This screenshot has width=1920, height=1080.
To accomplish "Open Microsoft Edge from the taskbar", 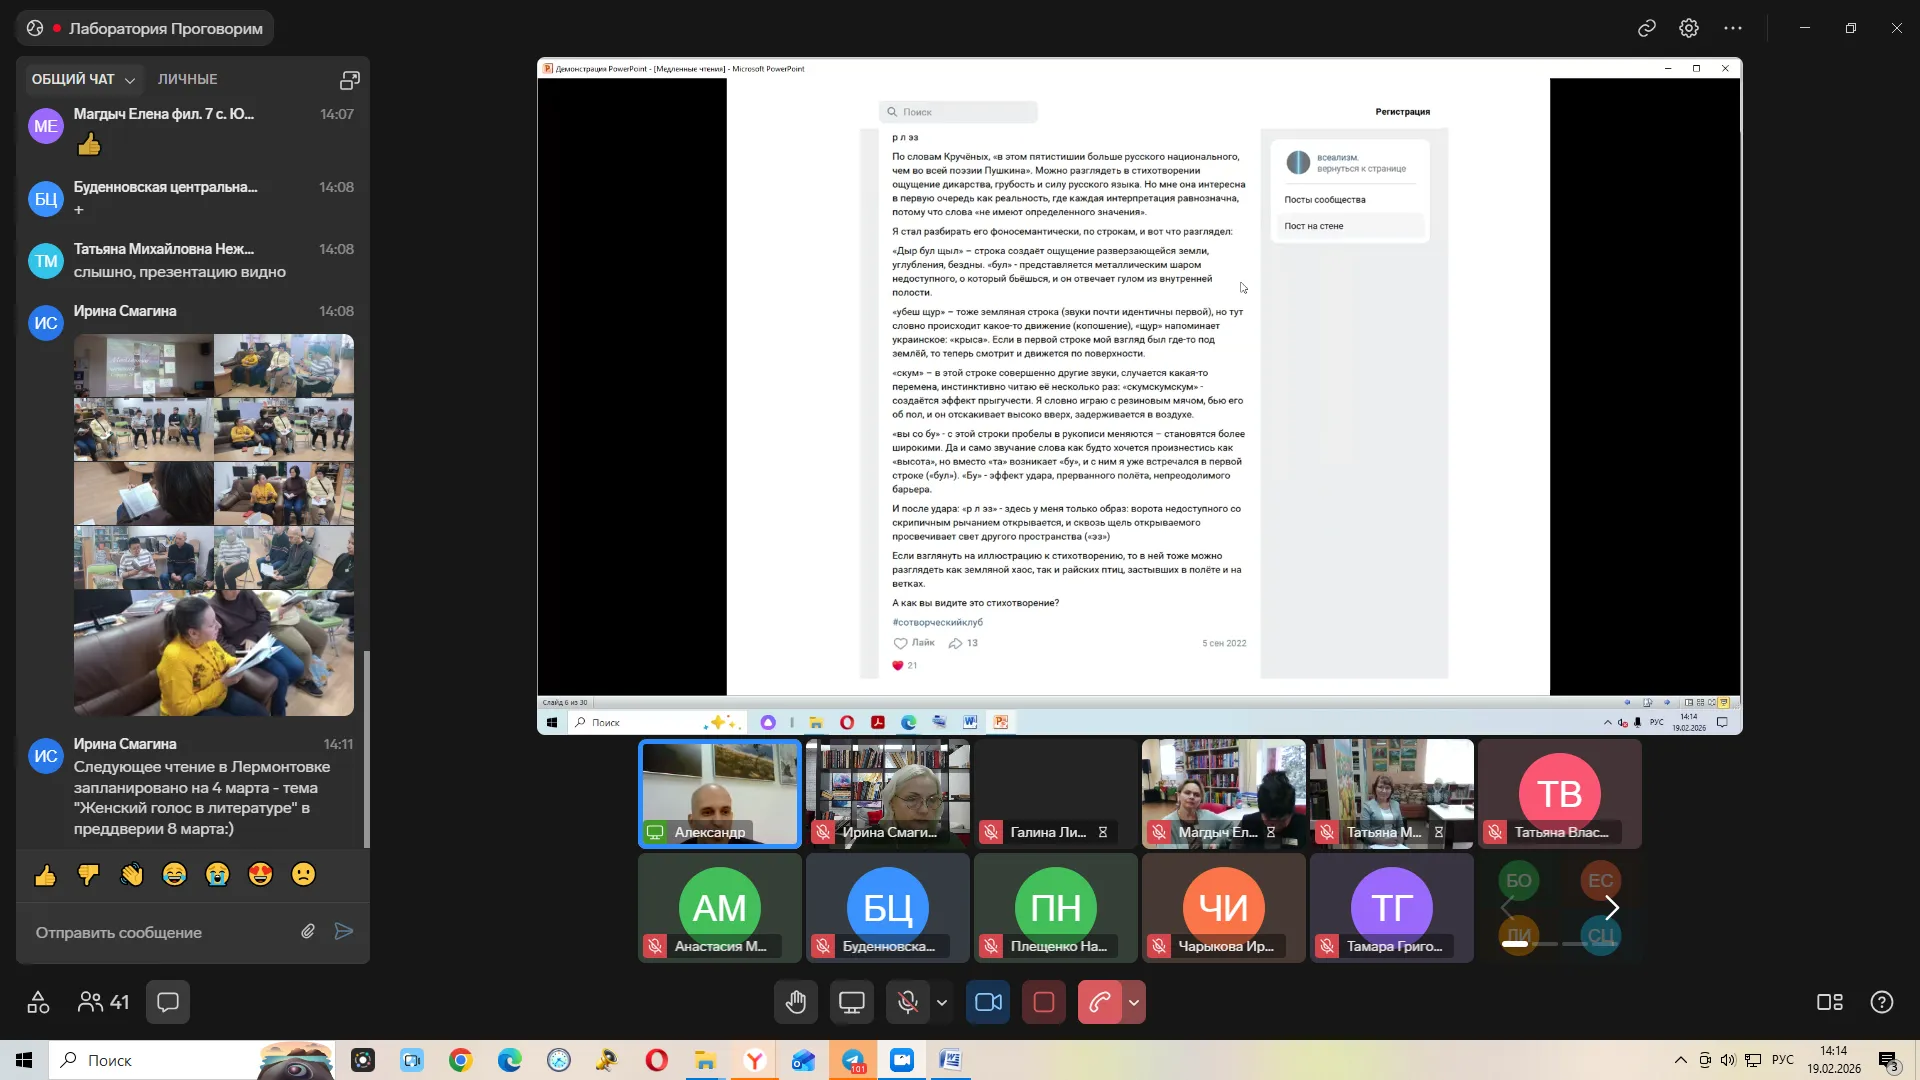I will (510, 1060).
